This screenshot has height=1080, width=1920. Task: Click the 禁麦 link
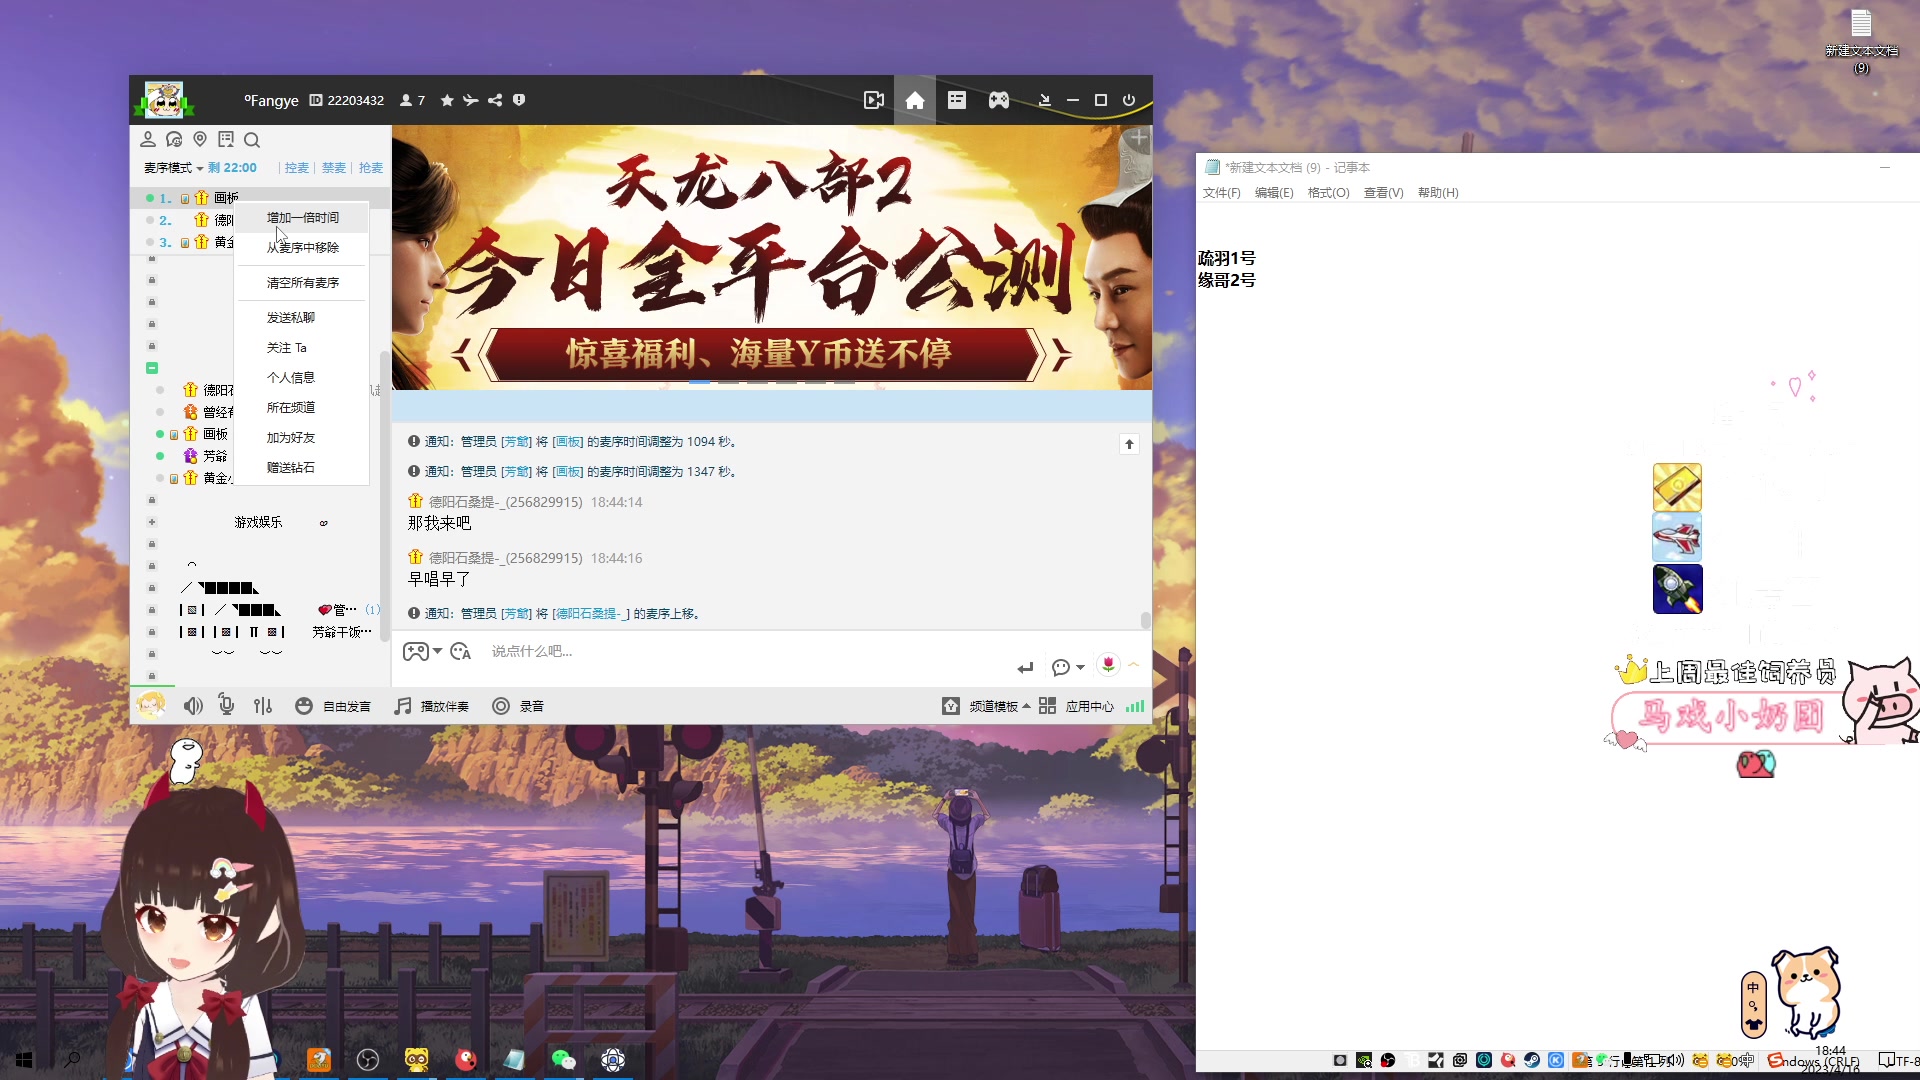tap(334, 168)
